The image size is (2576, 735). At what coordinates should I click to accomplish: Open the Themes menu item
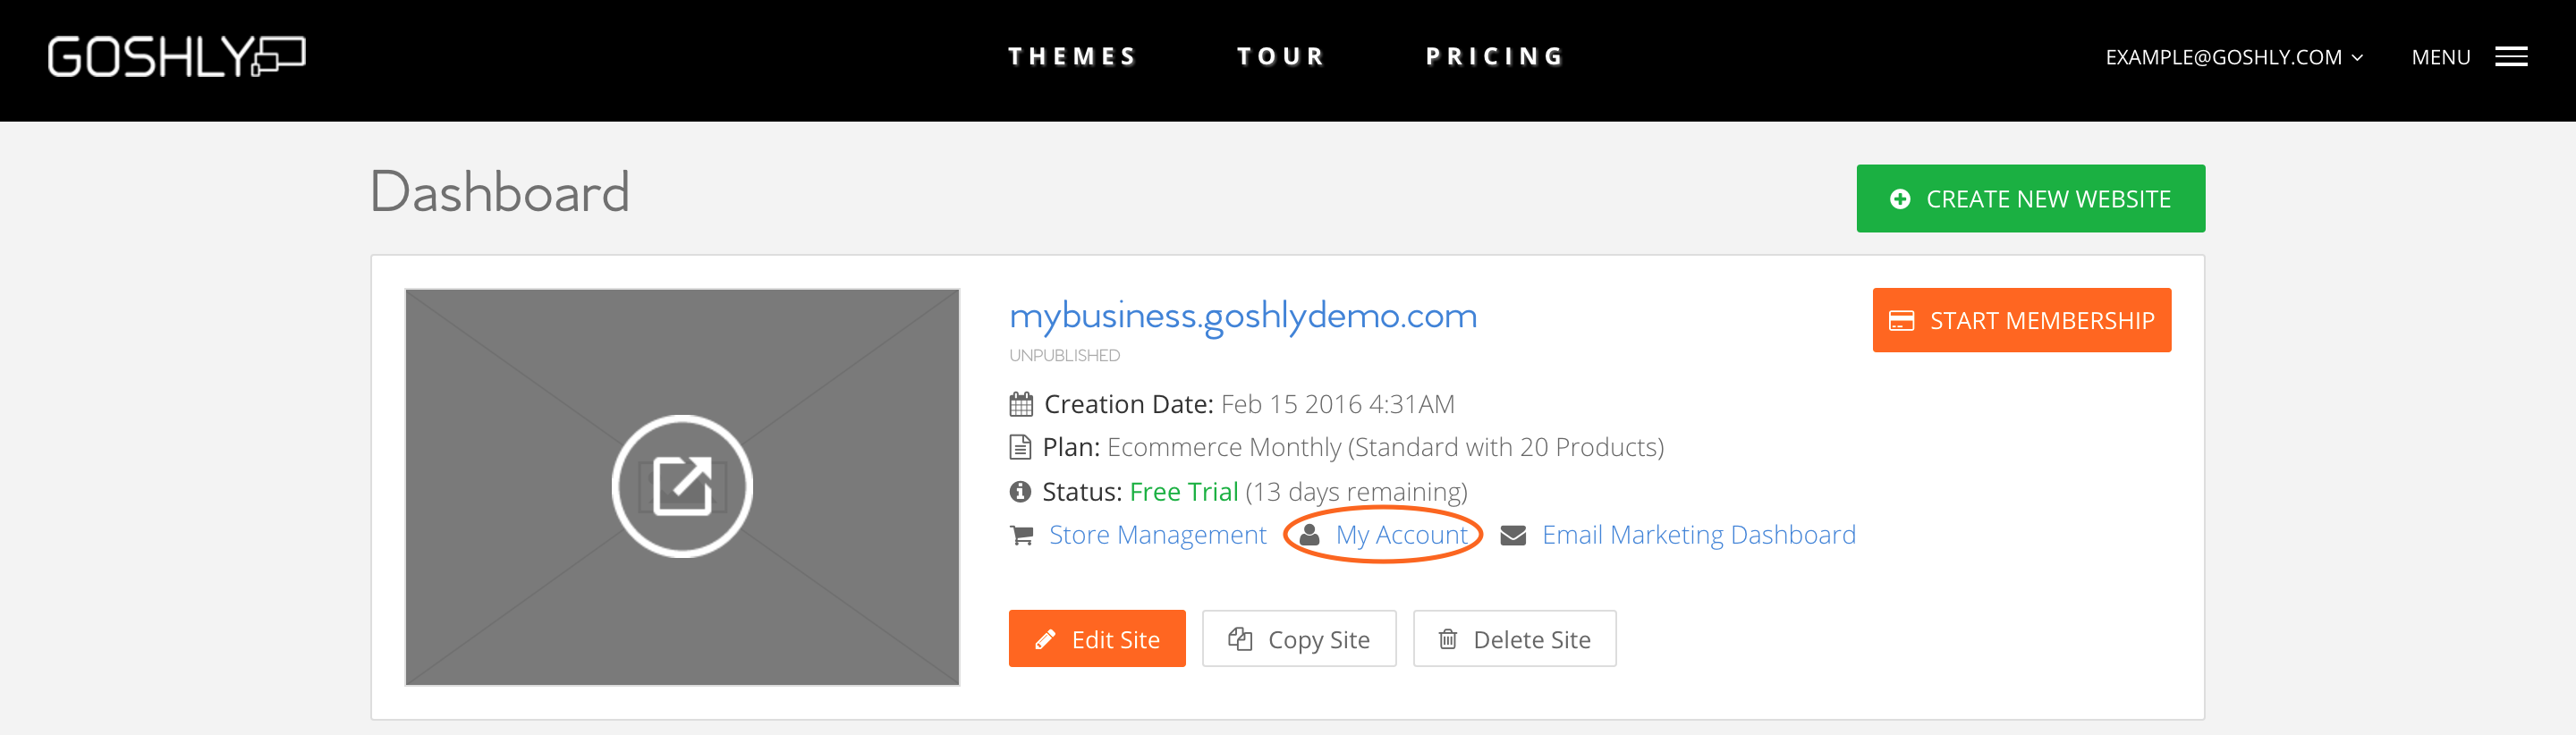click(x=1071, y=57)
